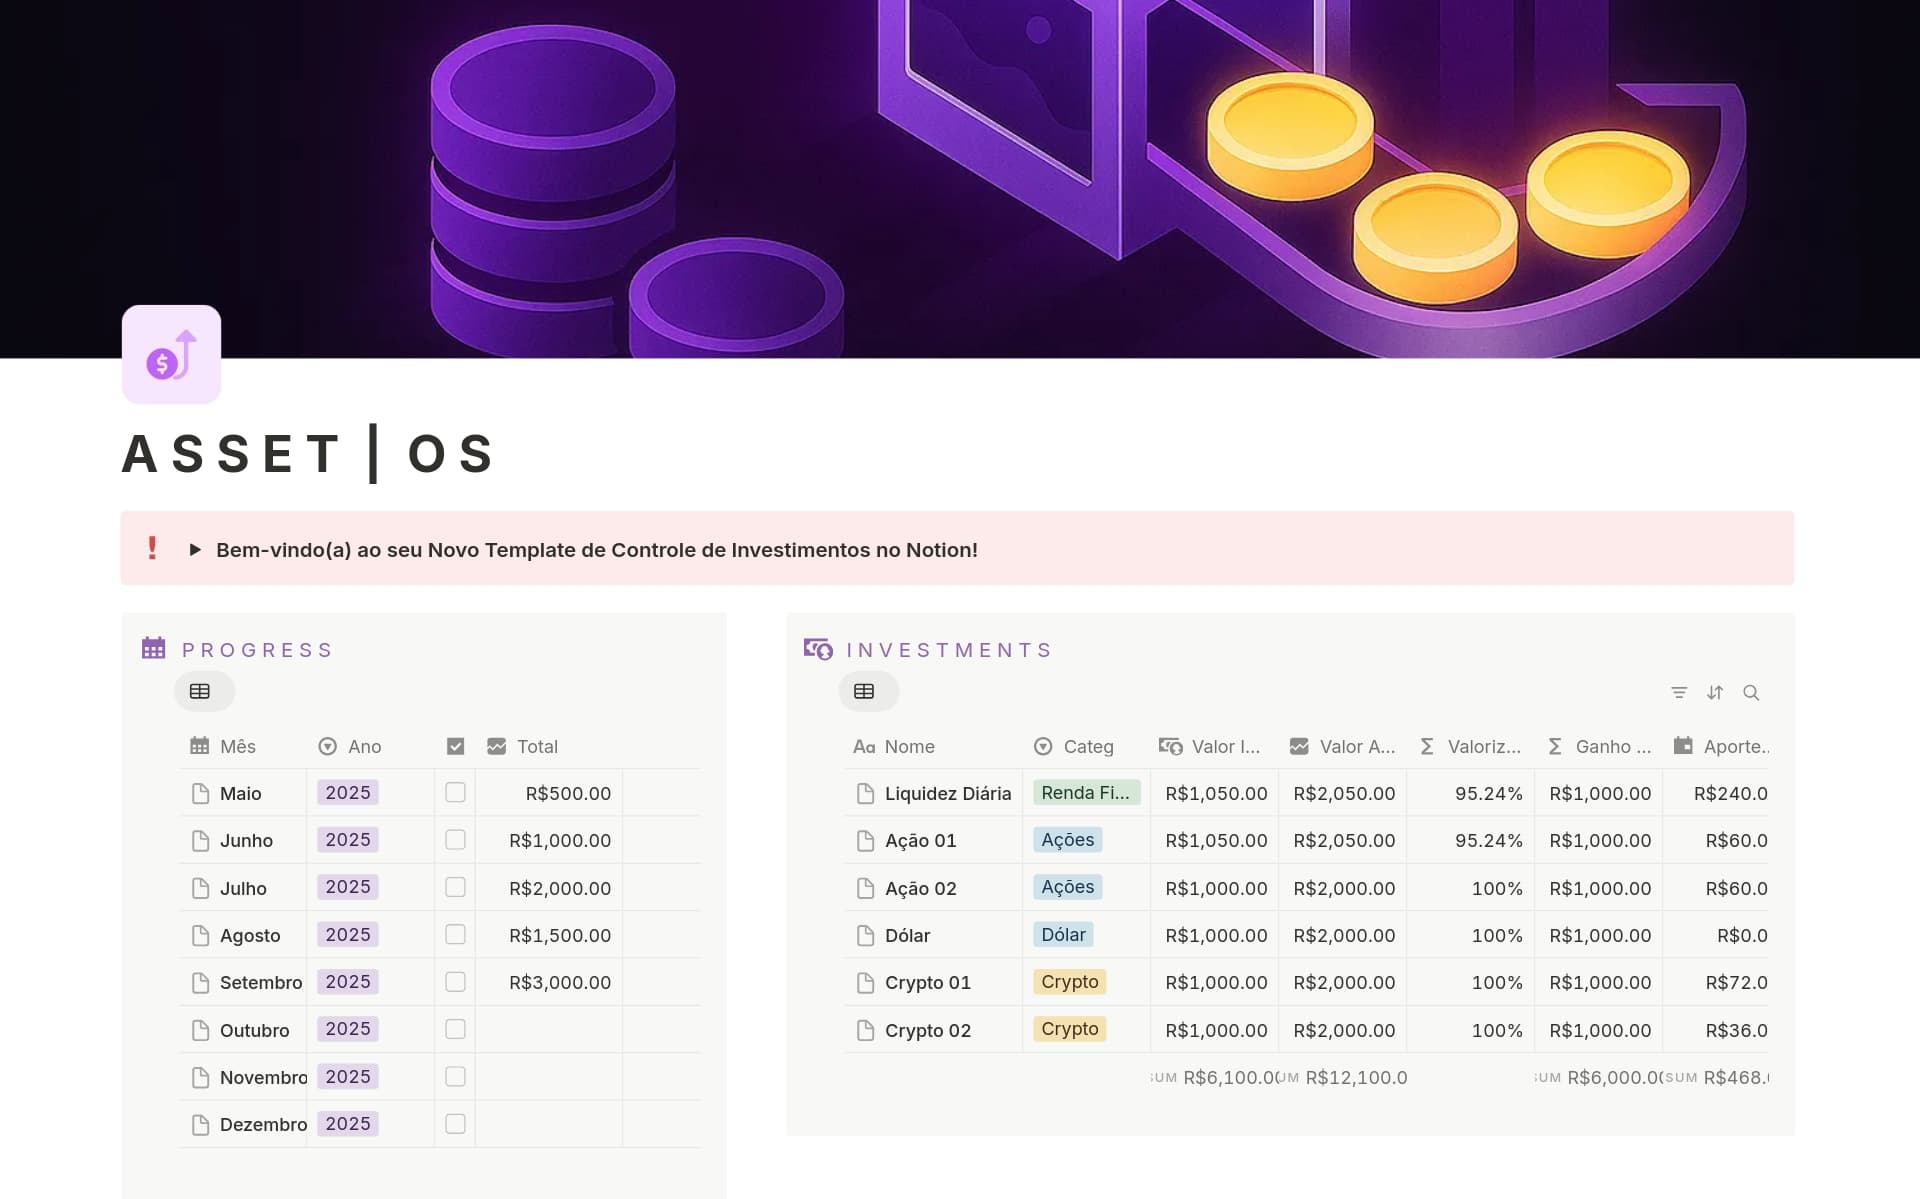1920x1199 pixels.
Task: Expand the Bem-vindo(a) toggle arrow
Action: click(195, 549)
